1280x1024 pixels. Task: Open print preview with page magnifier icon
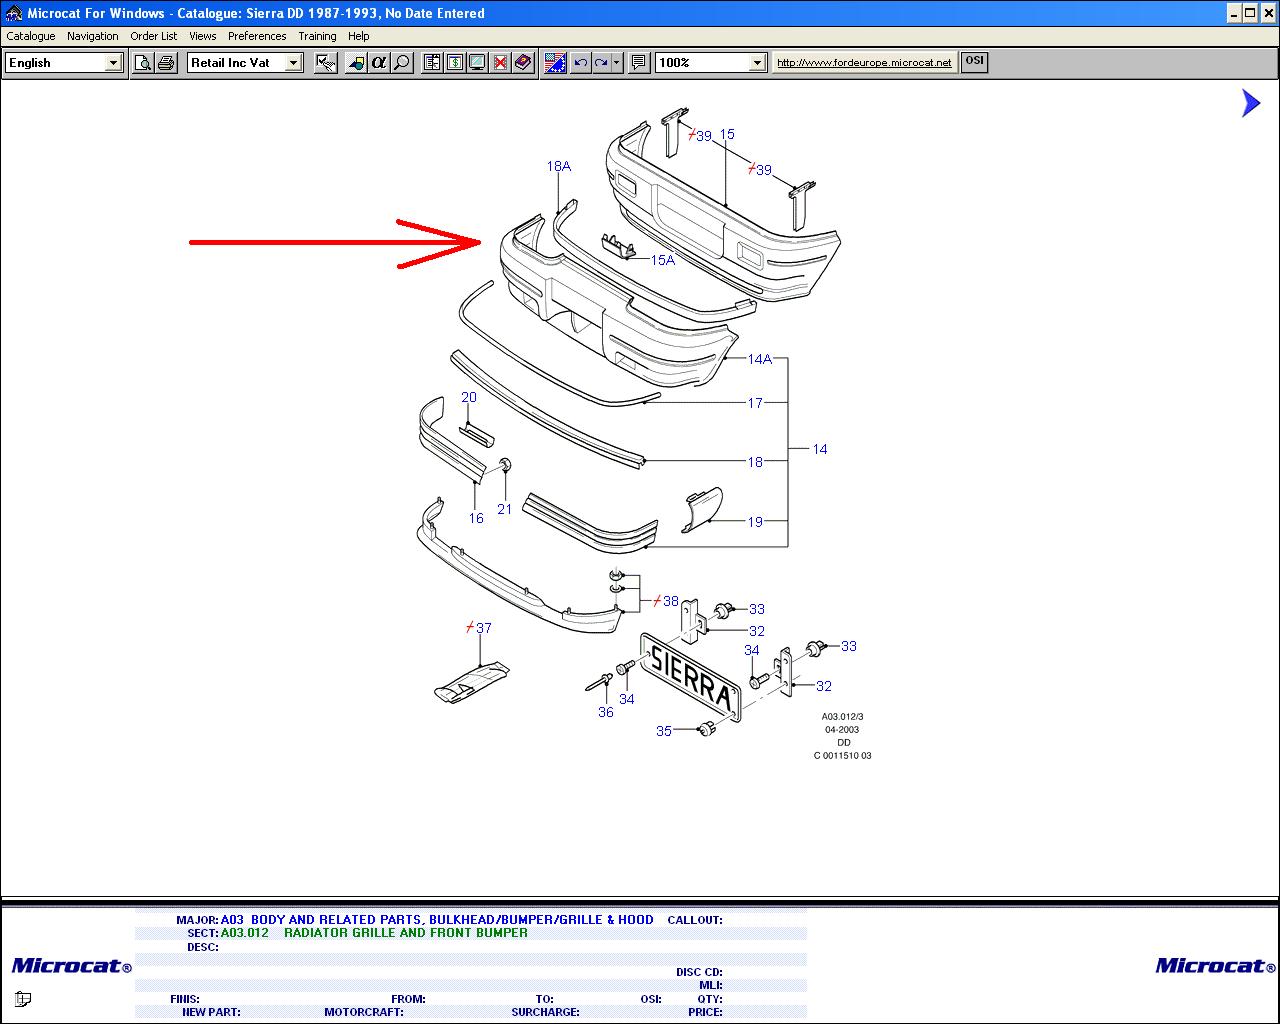coord(144,63)
